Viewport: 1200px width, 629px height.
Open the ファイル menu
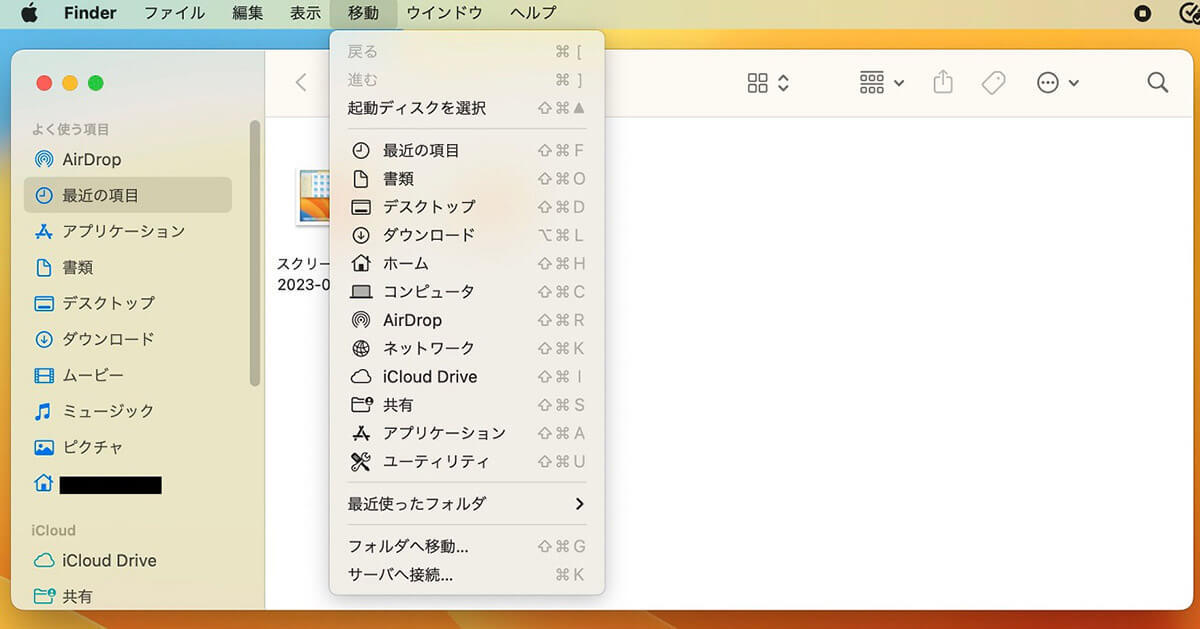click(x=174, y=13)
